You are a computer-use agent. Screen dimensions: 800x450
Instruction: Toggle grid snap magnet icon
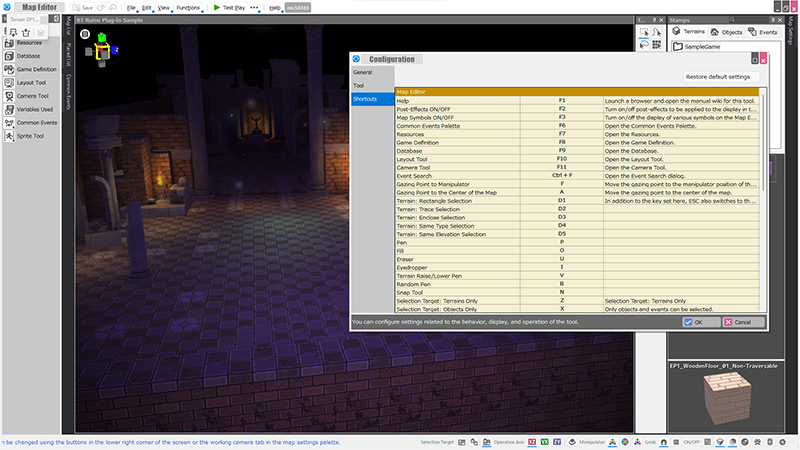(664, 442)
